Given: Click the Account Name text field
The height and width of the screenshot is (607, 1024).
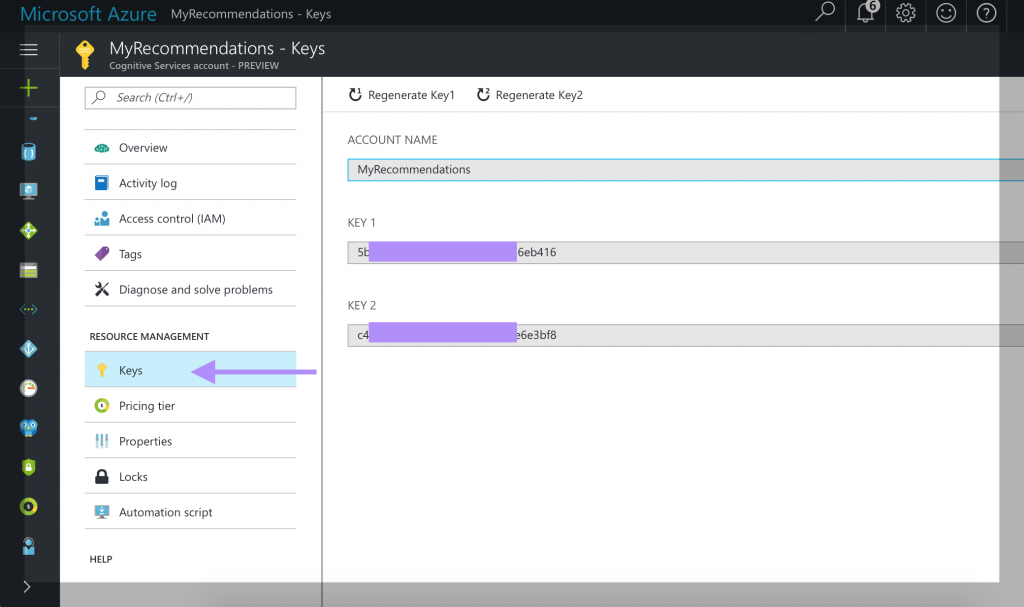Looking at the screenshot, I should pyautogui.click(x=680, y=170).
